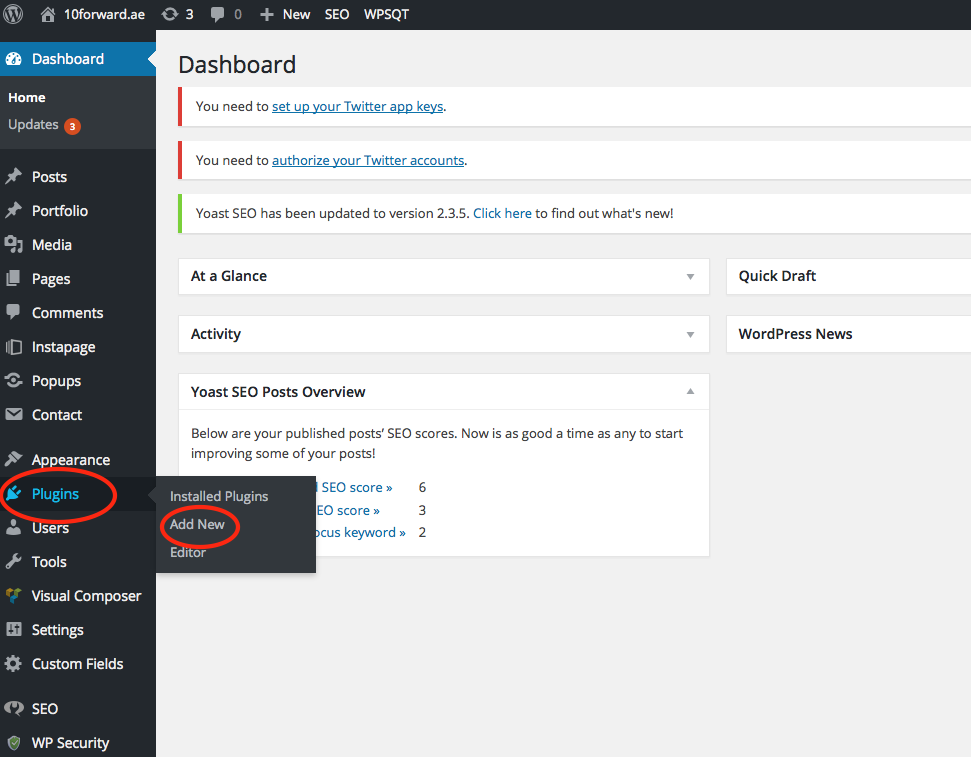Viewport: 971px width, 757px height.
Task: Click the Quick Draft panel header
Action: point(848,276)
